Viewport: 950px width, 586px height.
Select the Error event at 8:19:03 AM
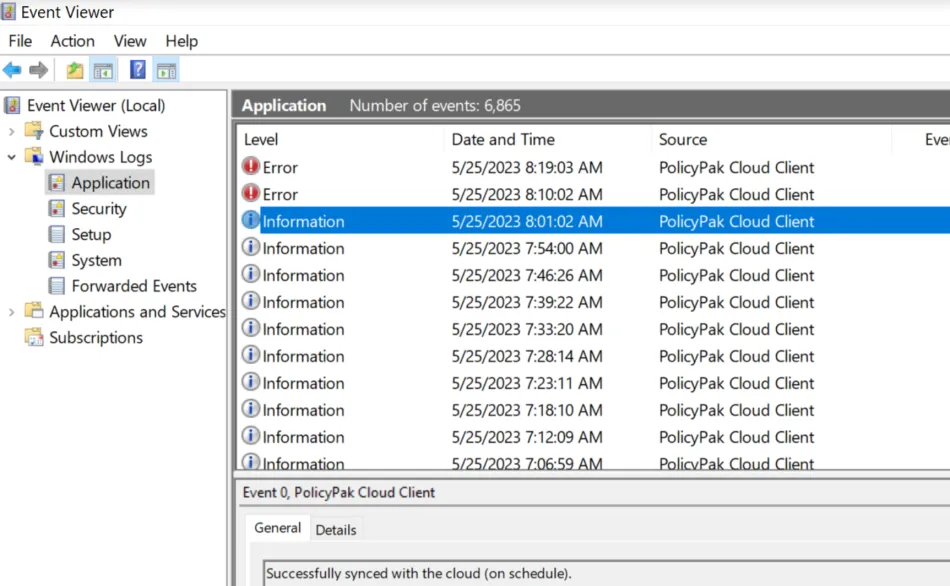pos(593,167)
